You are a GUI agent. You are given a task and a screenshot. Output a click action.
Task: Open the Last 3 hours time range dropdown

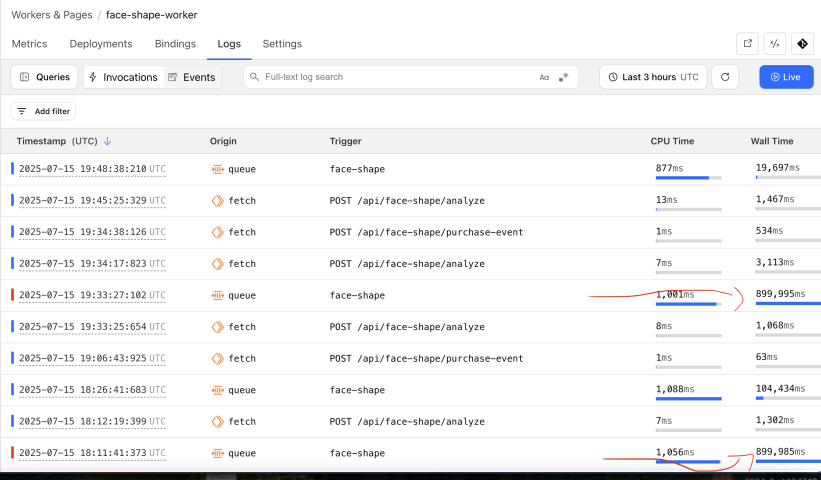[653, 77]
